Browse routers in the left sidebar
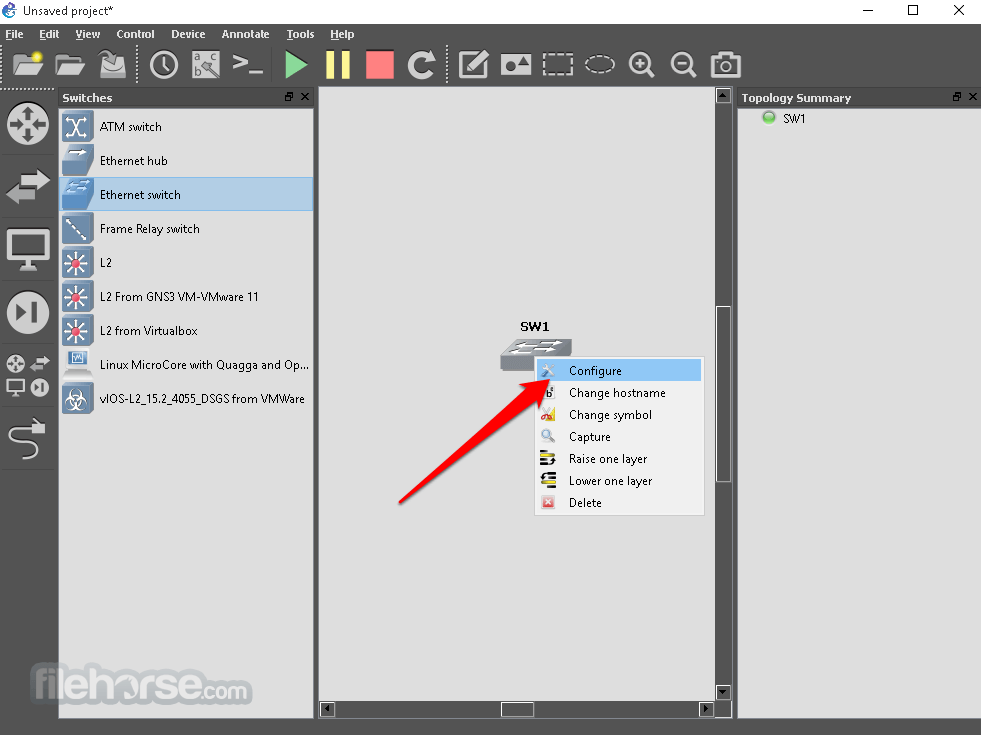Image resolution: width=981 pixels, height=735 pixels. coord(28,123)
